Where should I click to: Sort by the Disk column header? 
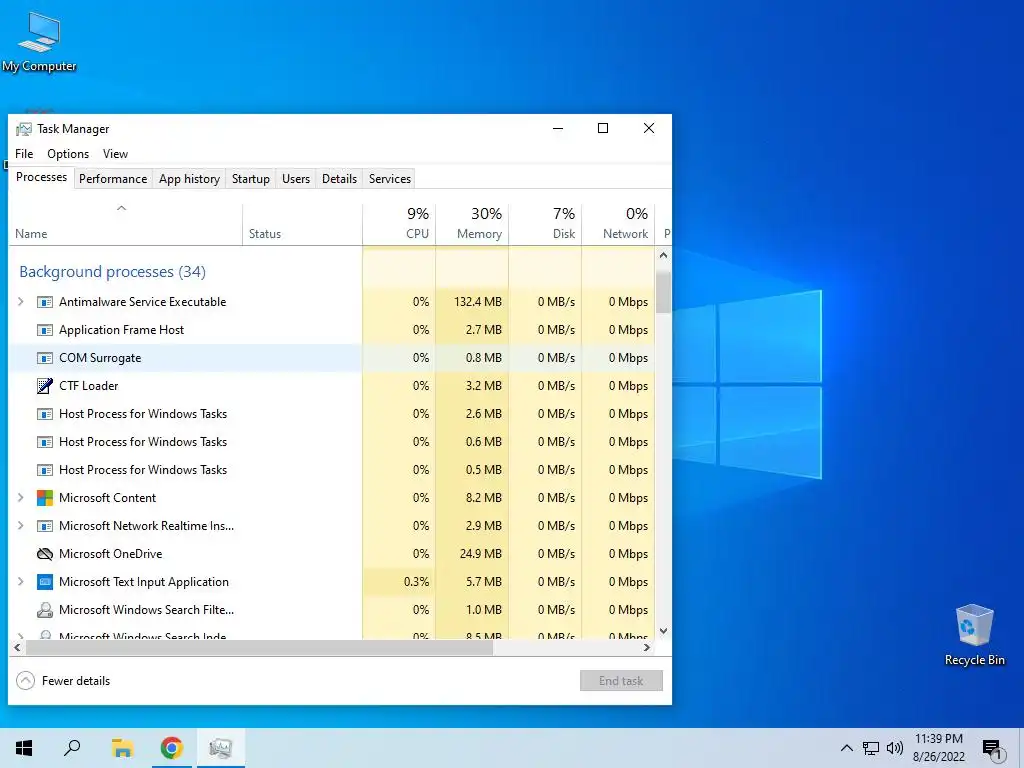545,224
